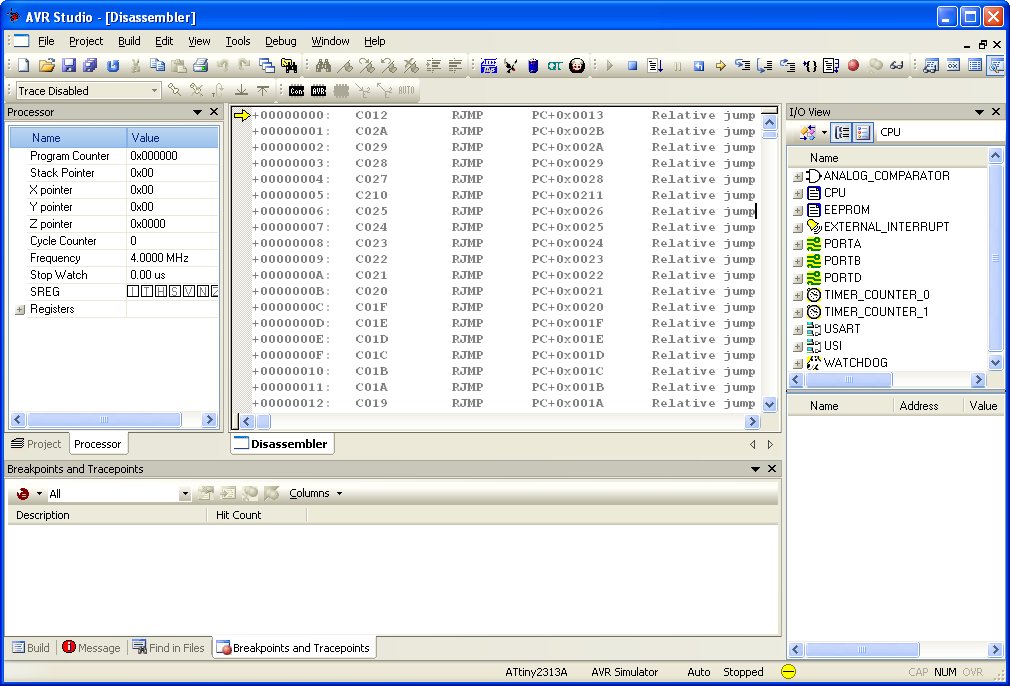Screen dimensions: 1010x686
Task: Click the AVR chip icon in toolbar
Action: click(319, 91)
